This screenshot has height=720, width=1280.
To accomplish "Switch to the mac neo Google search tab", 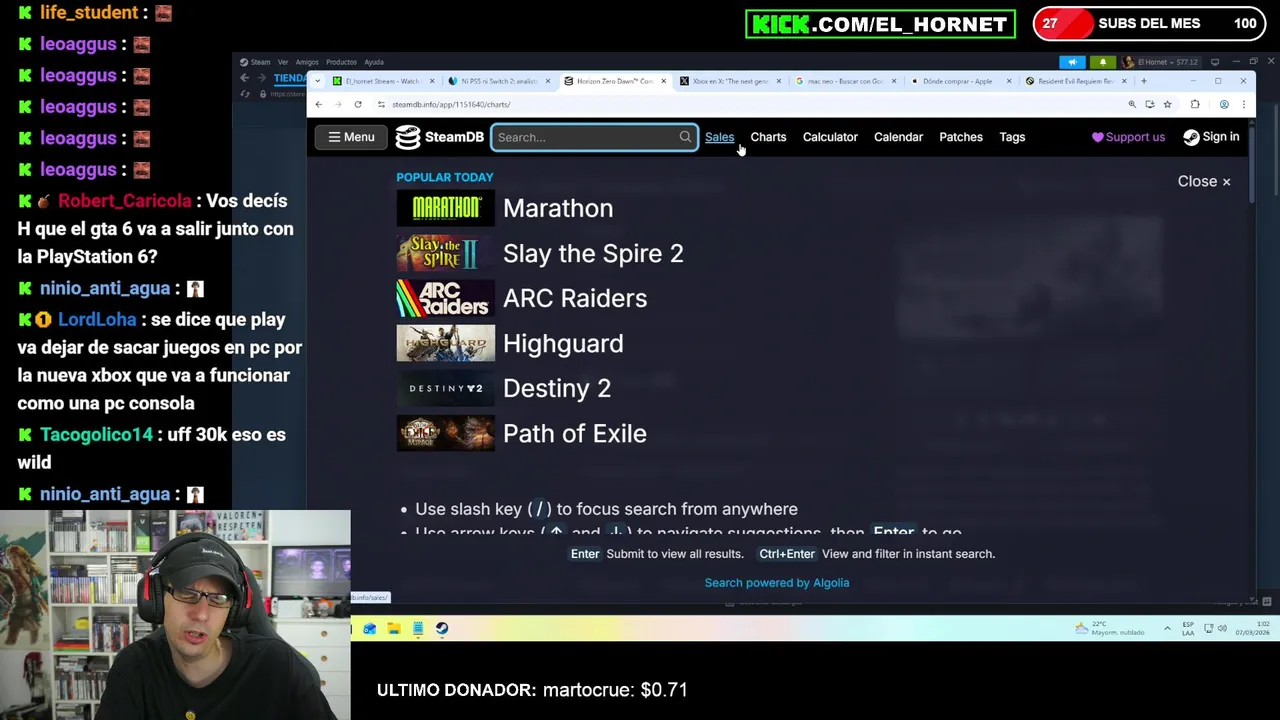I will point(845,81).
